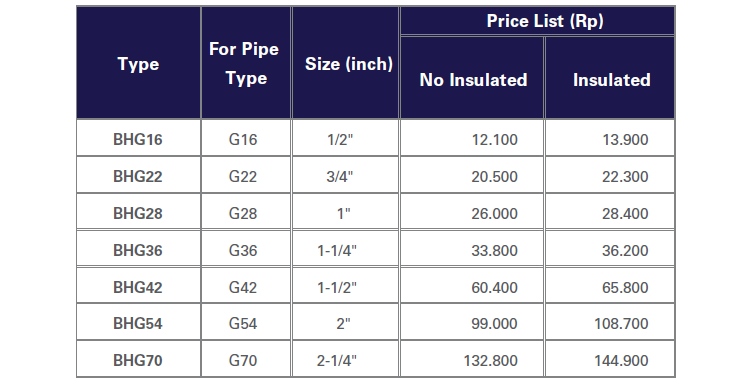Click the For Pipe Type header
The height and width of the screenshot is (389, 753).
245,63
